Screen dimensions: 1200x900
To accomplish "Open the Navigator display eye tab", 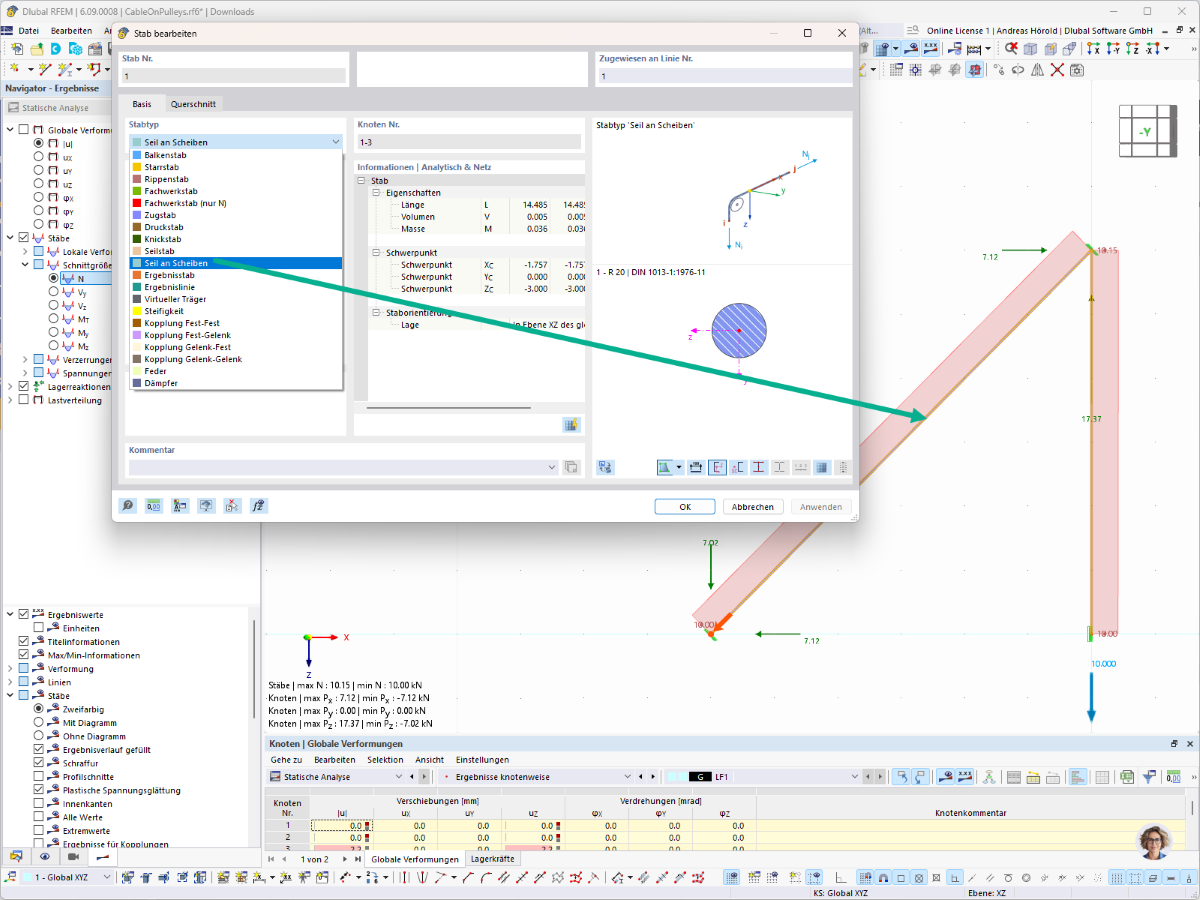I will pyautogui.click(x=45, y=857).
